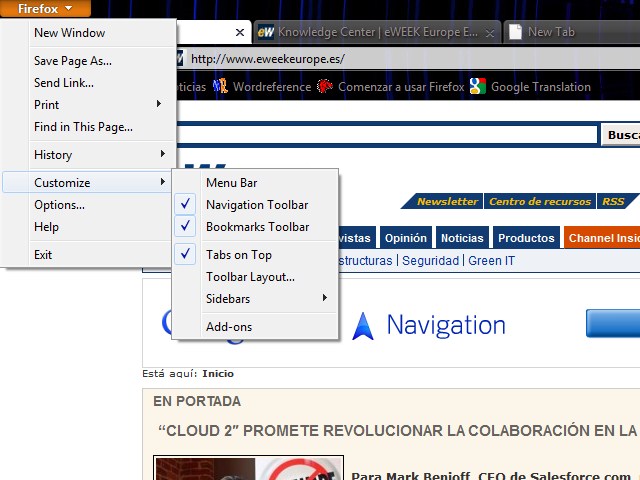
Task: Uncheck Navigation Toolbar checkmark
Action: (x=185, y=204)
